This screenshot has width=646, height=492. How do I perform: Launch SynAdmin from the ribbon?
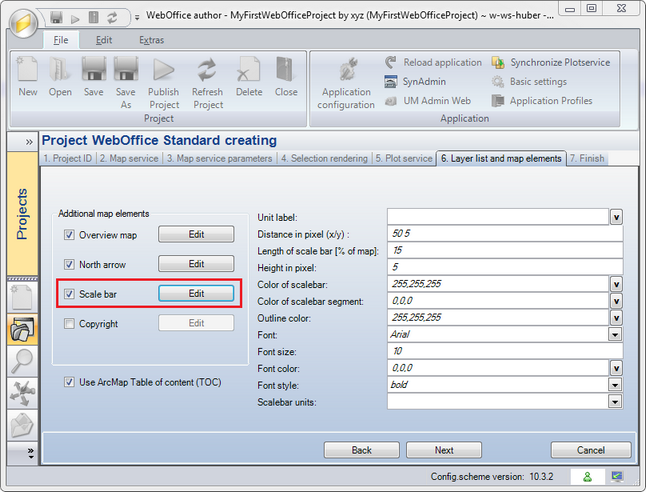(x=415, y=82)
